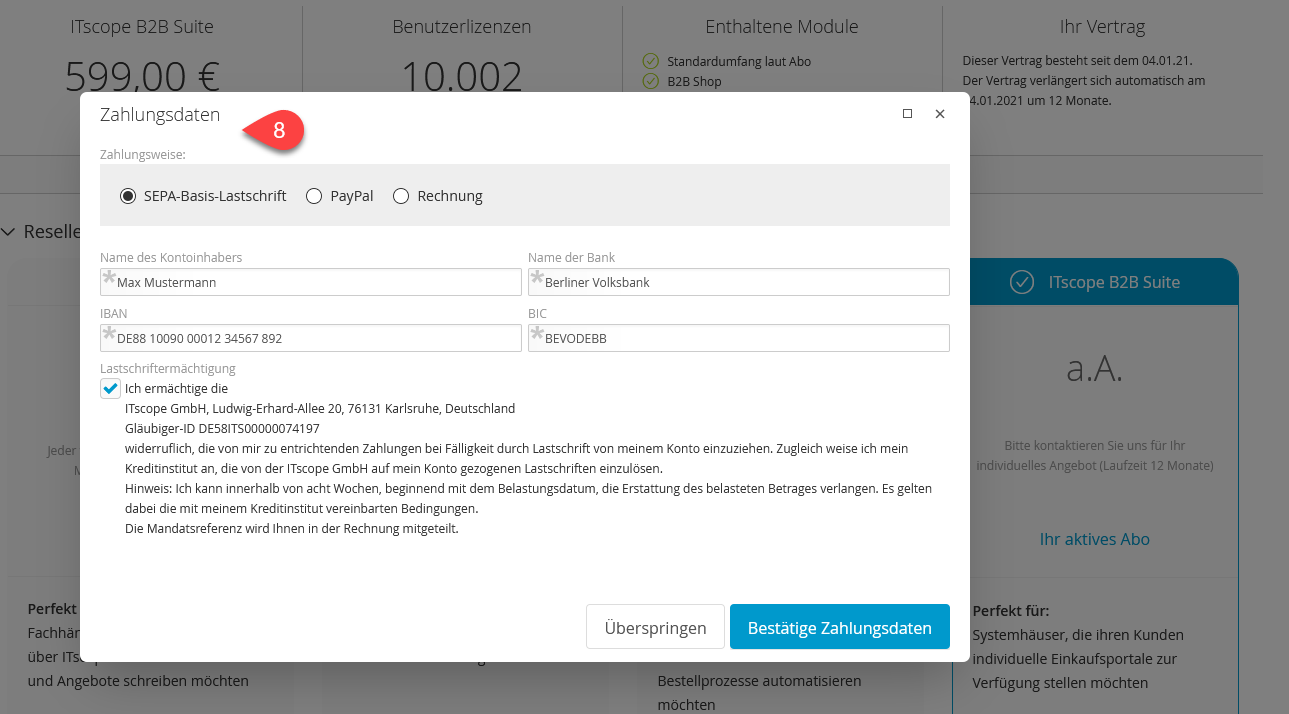Close the Zahlungsdaten dialog

(x=940, y=114)
